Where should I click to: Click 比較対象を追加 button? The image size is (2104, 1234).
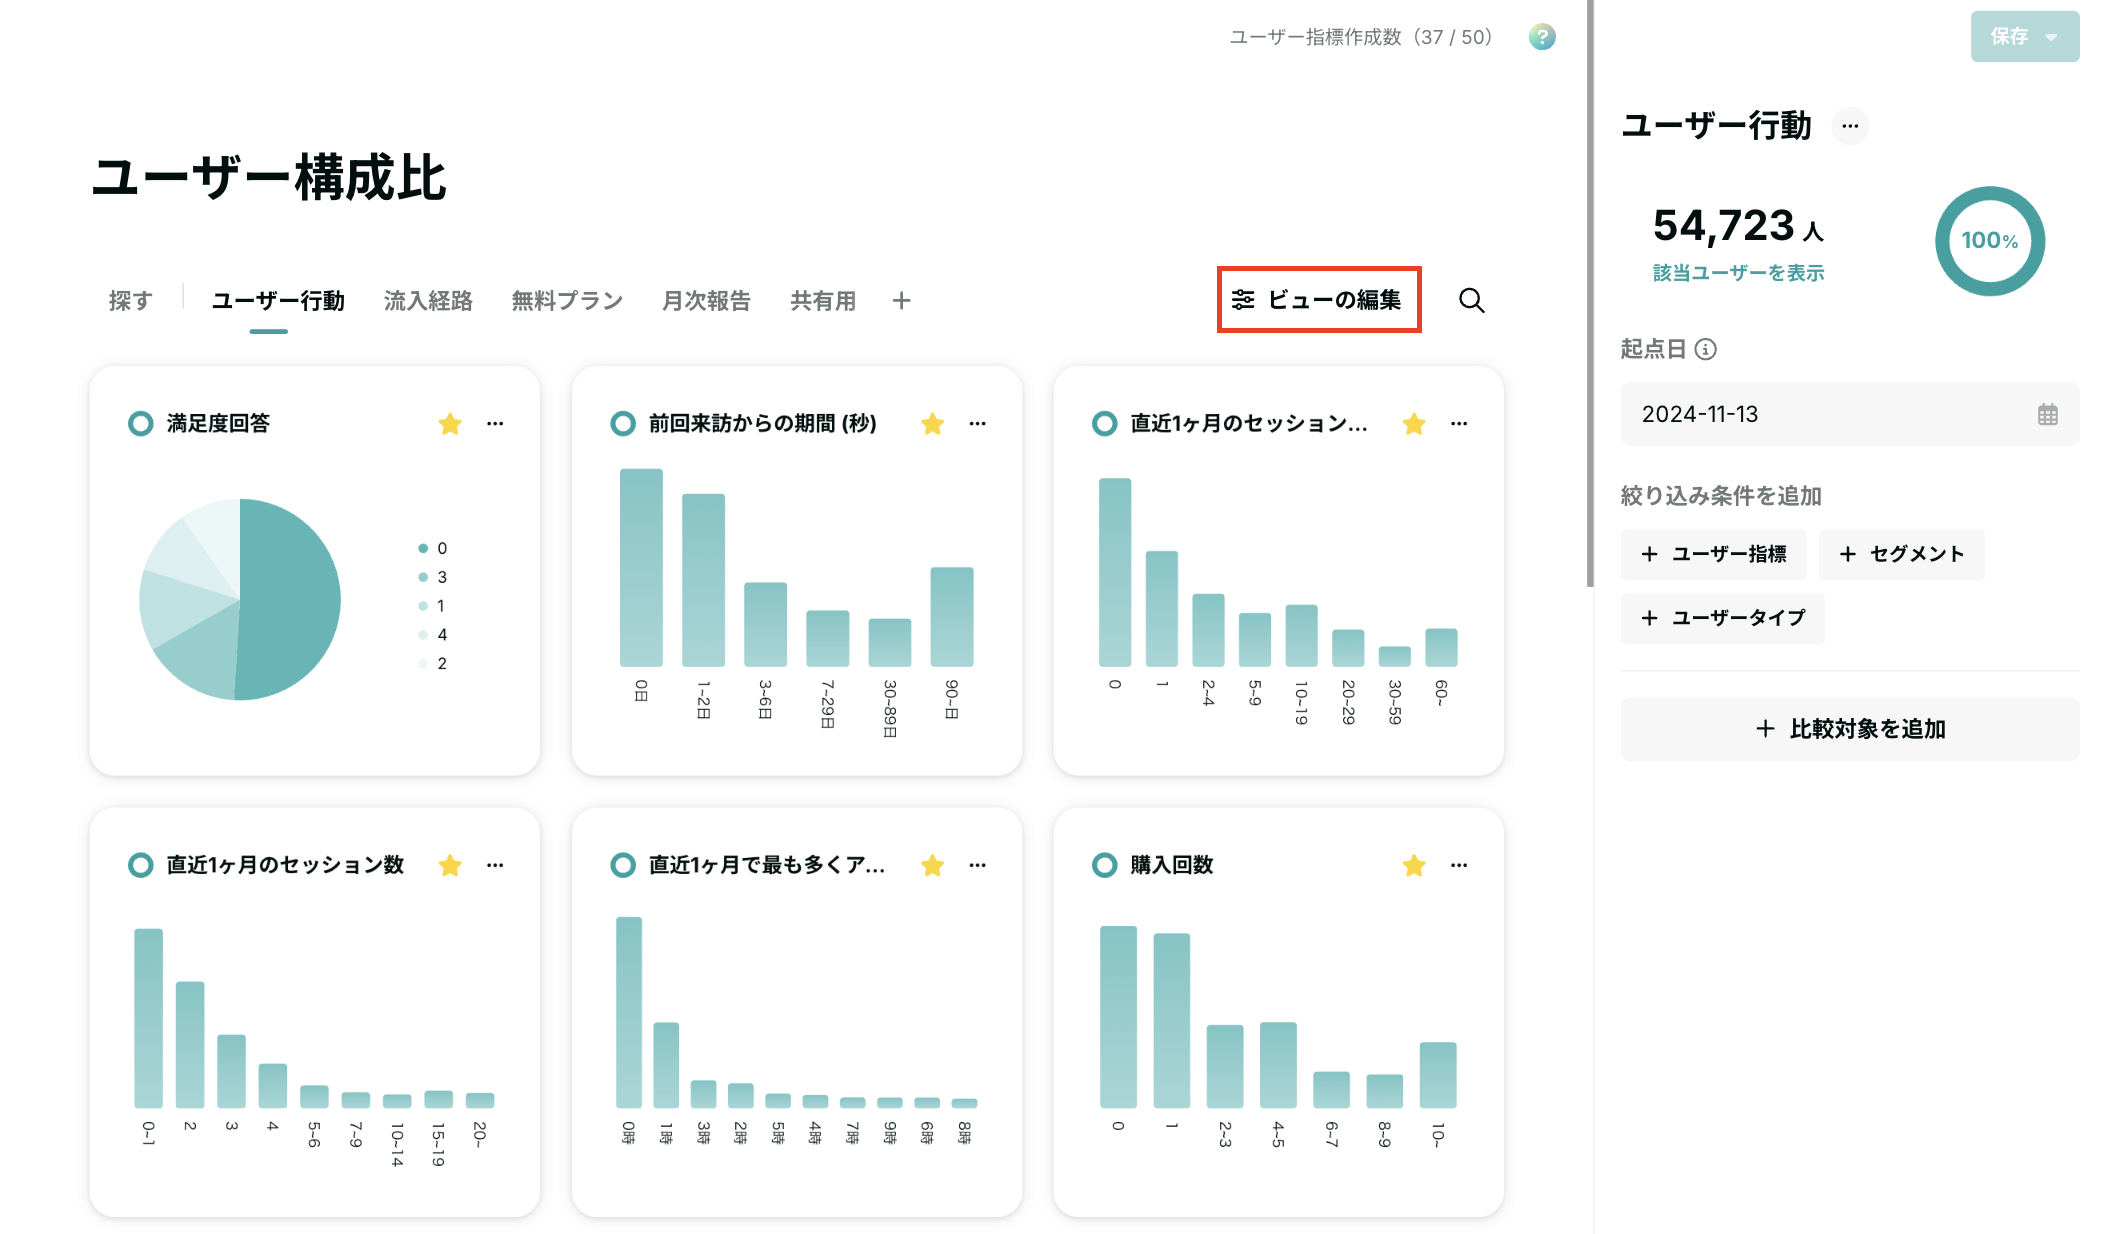click(1849, 729)
